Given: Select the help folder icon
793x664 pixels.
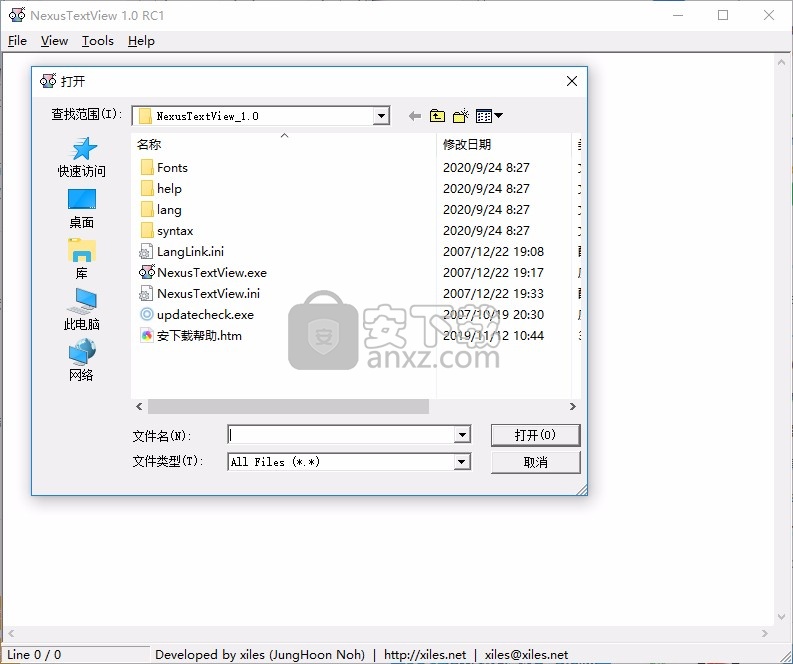Looking at the screenshot, I should pos(147,189).
